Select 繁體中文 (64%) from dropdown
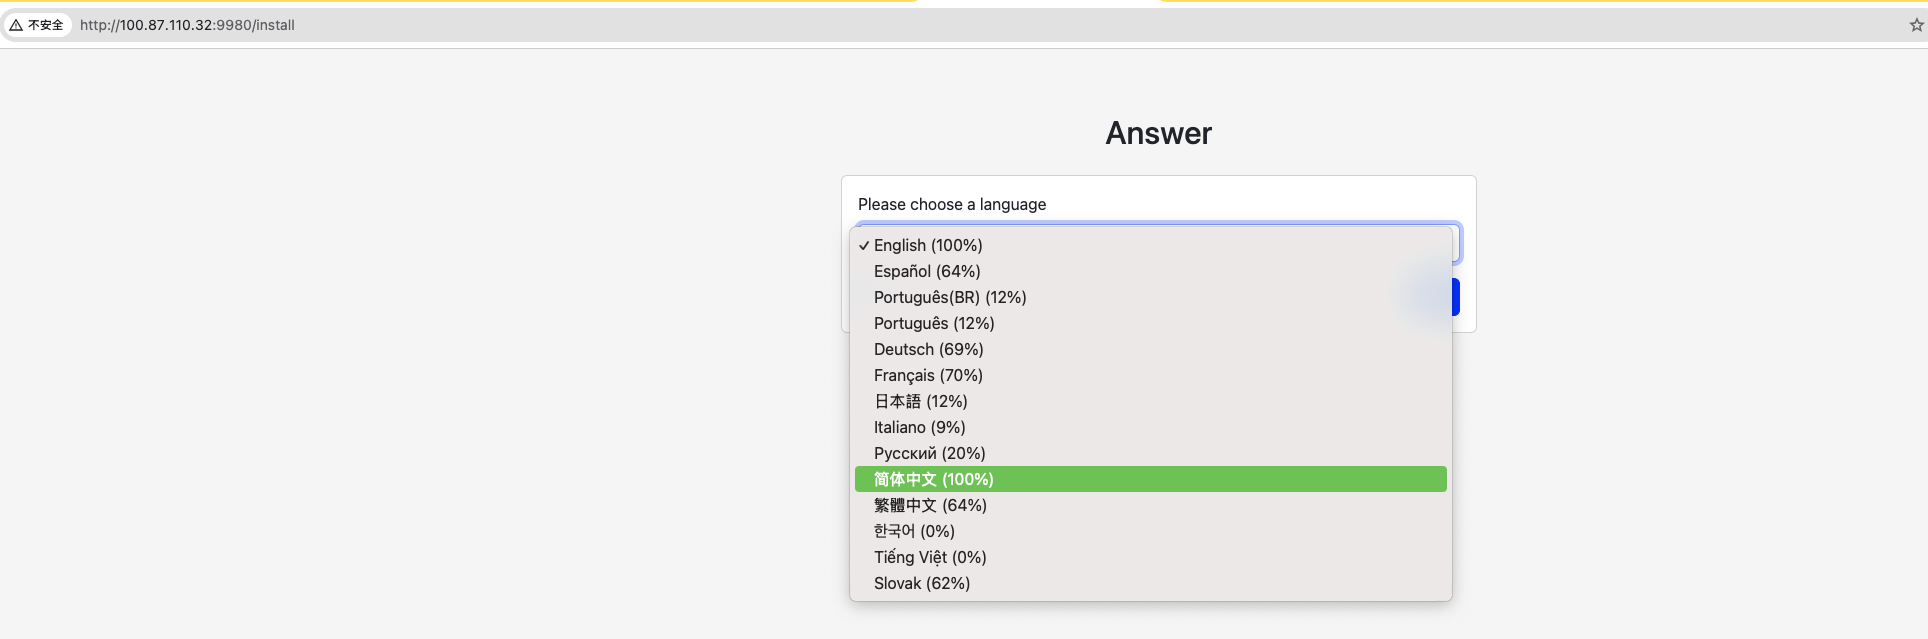This screenshot has width=1928, height=639. [x=930, y=505]
